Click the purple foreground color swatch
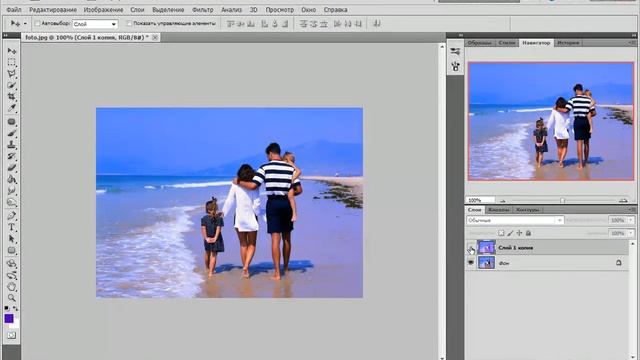Screen dimensions: 640x360 [9, 318]
